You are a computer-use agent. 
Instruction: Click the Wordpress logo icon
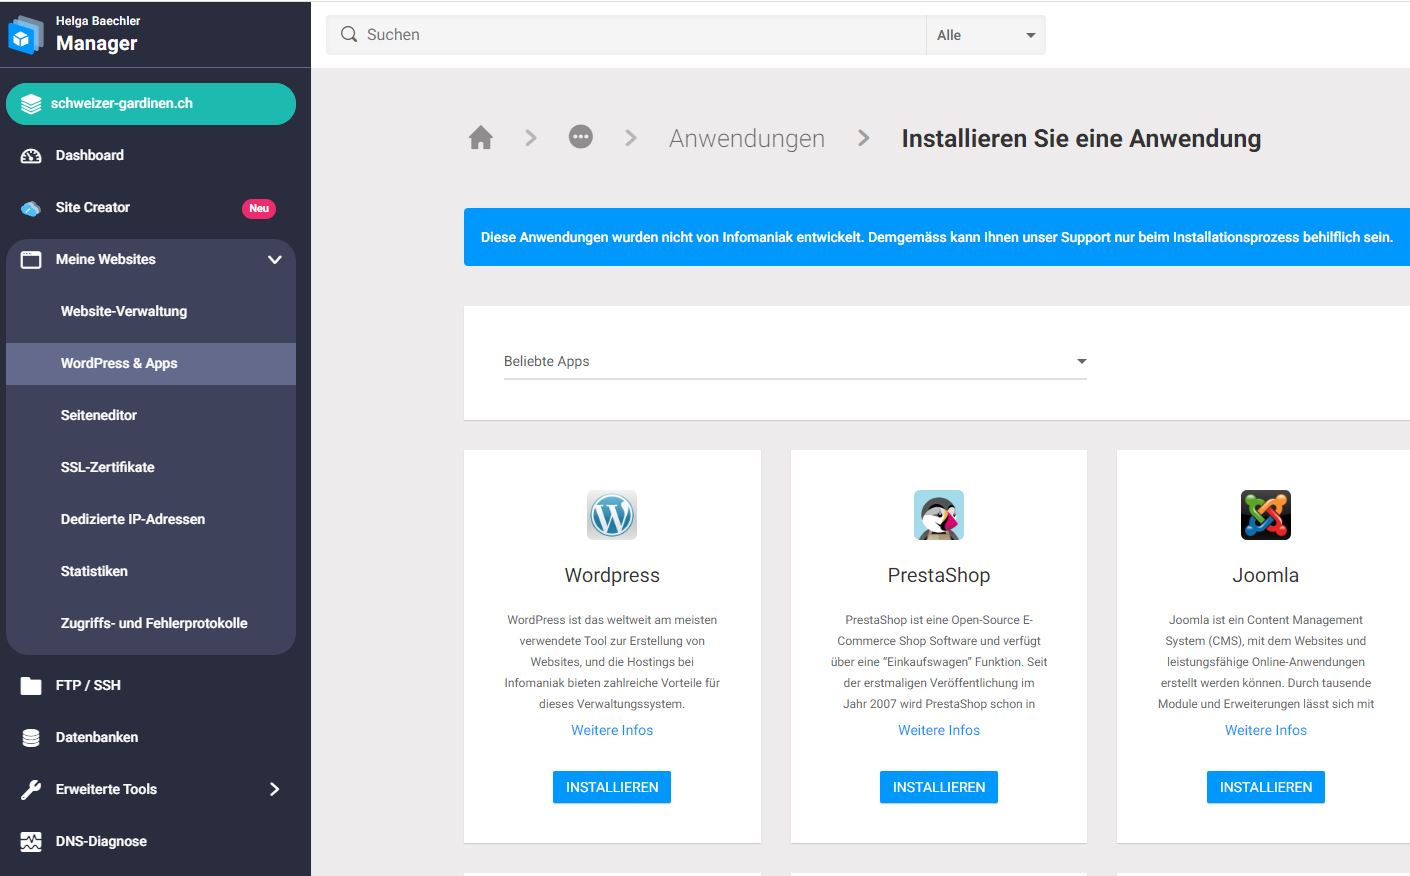612,515
